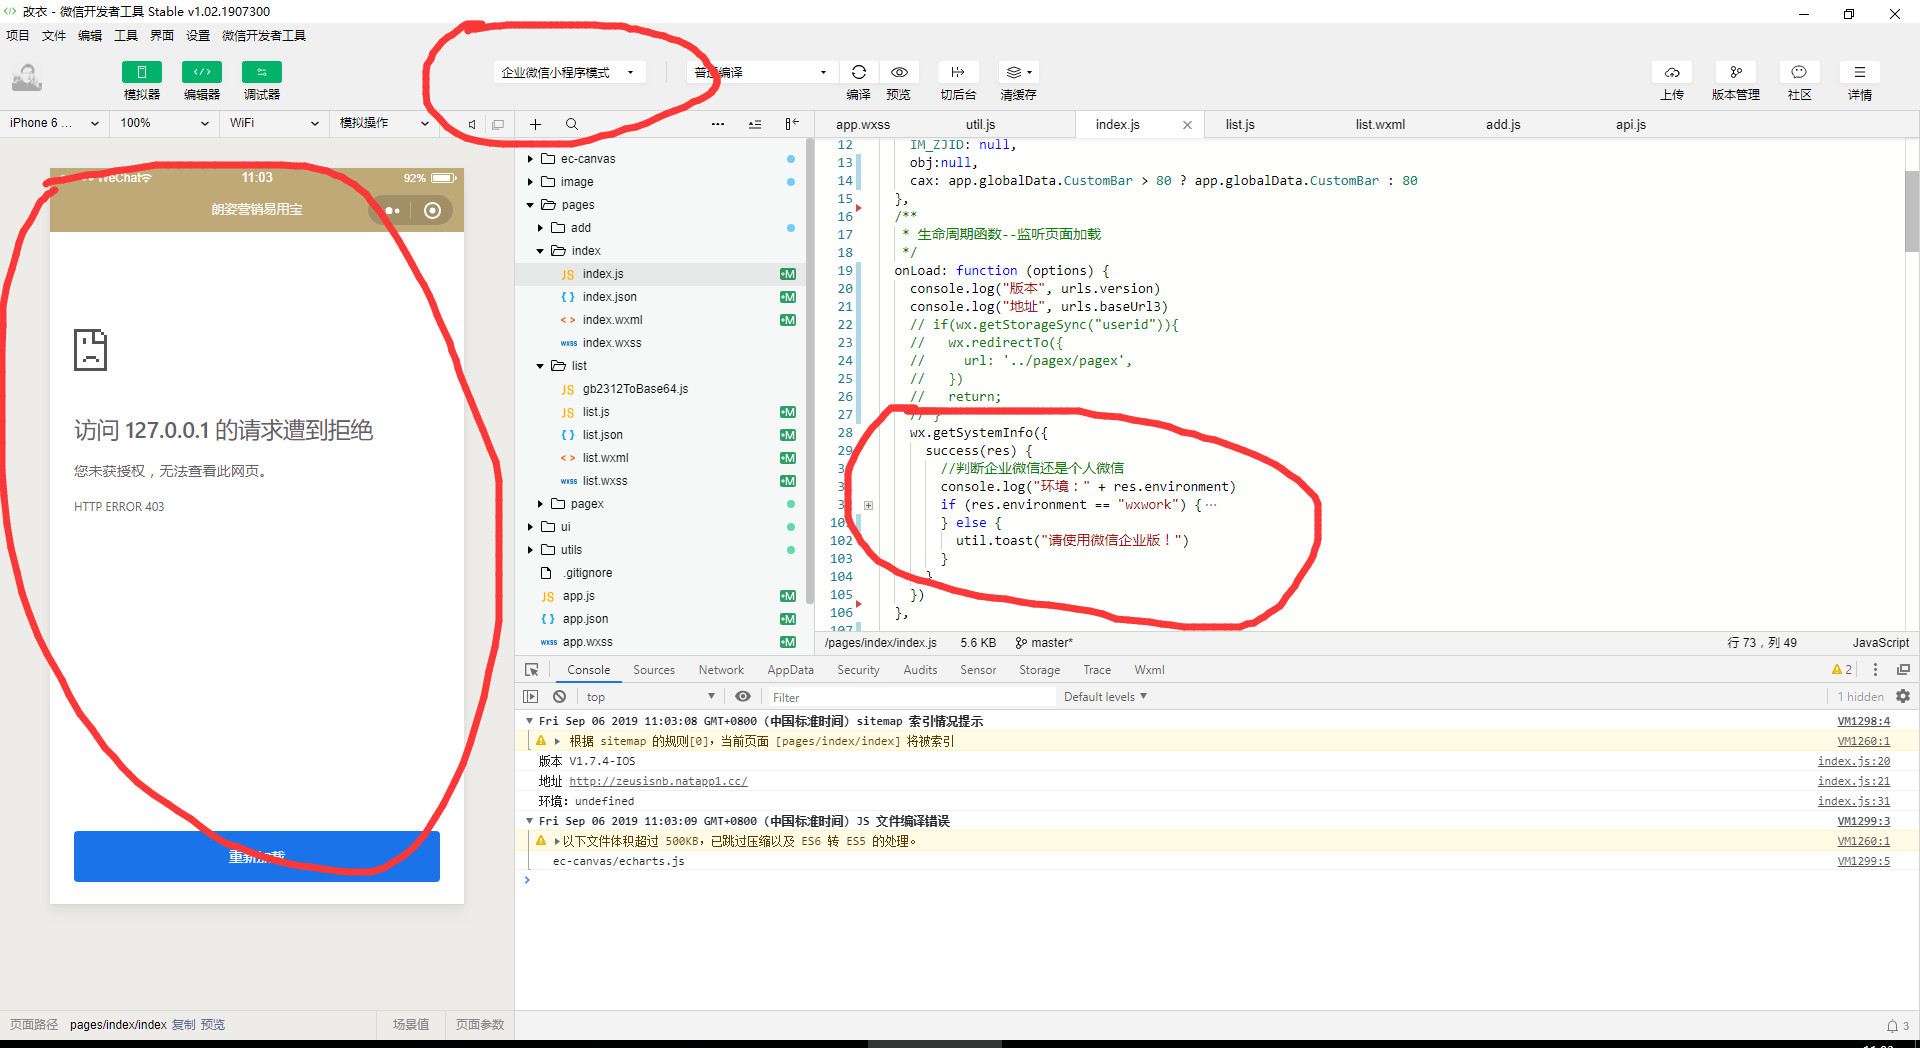Image resolution: width=1920 pixels, height=1048 pixels.
Task: Open the WiFi network dropdown
Action: click(273, 123)
